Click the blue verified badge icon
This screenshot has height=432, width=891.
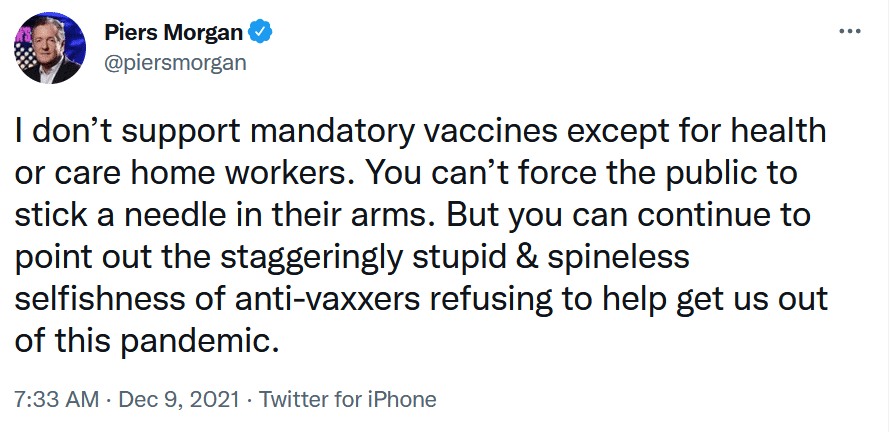click(x=261, y=32)
